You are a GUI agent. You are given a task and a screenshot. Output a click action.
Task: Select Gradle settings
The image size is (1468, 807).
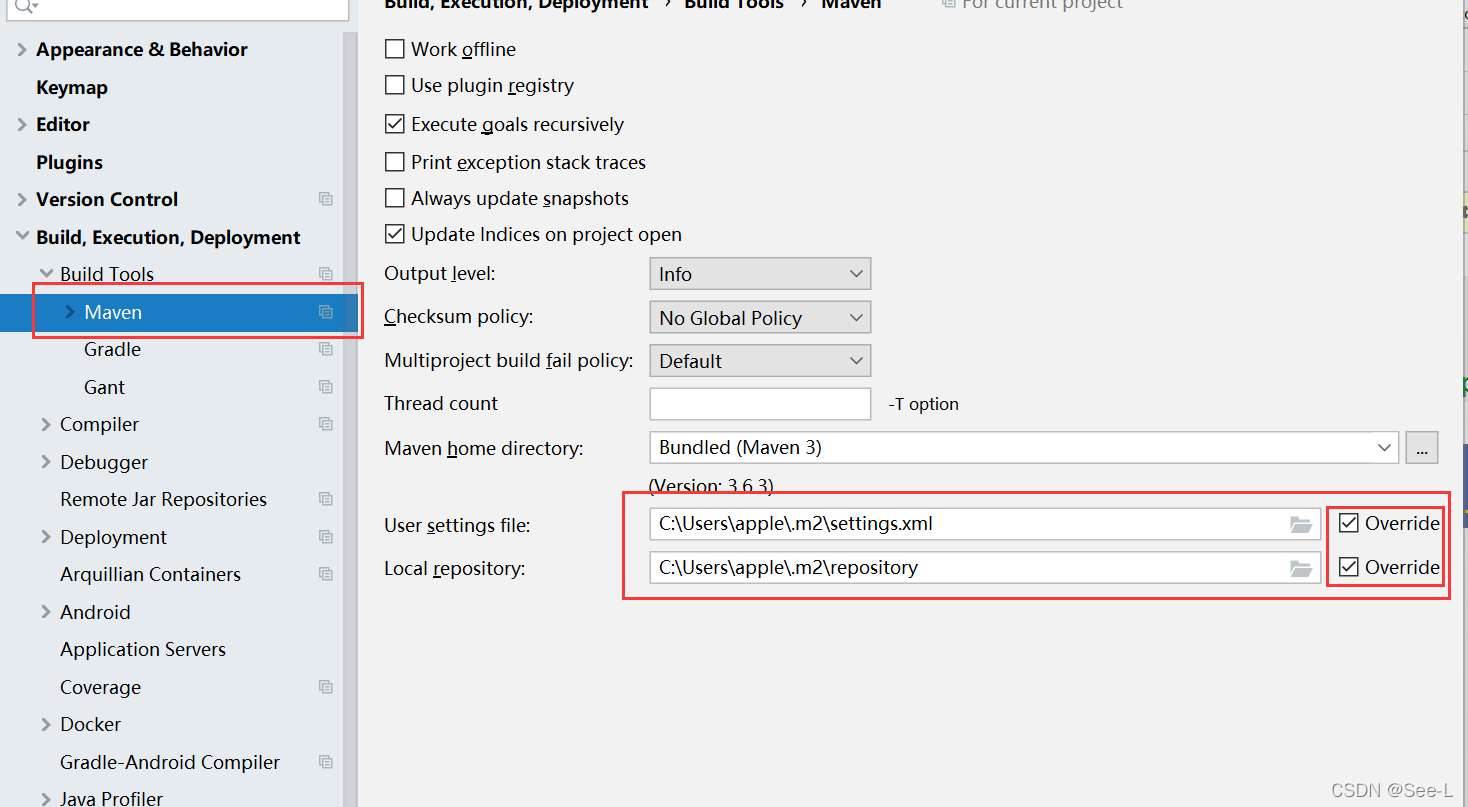coord(112,349)
